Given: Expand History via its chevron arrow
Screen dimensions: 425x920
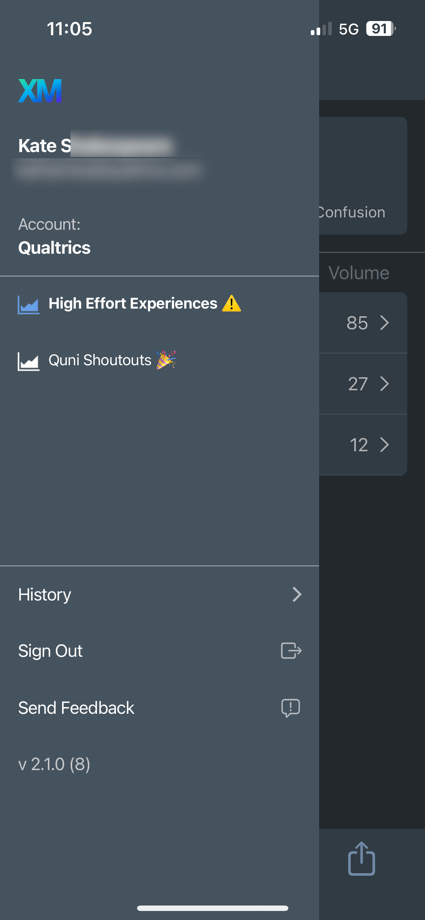Looking at the screenshot, I should coord(297,595).
